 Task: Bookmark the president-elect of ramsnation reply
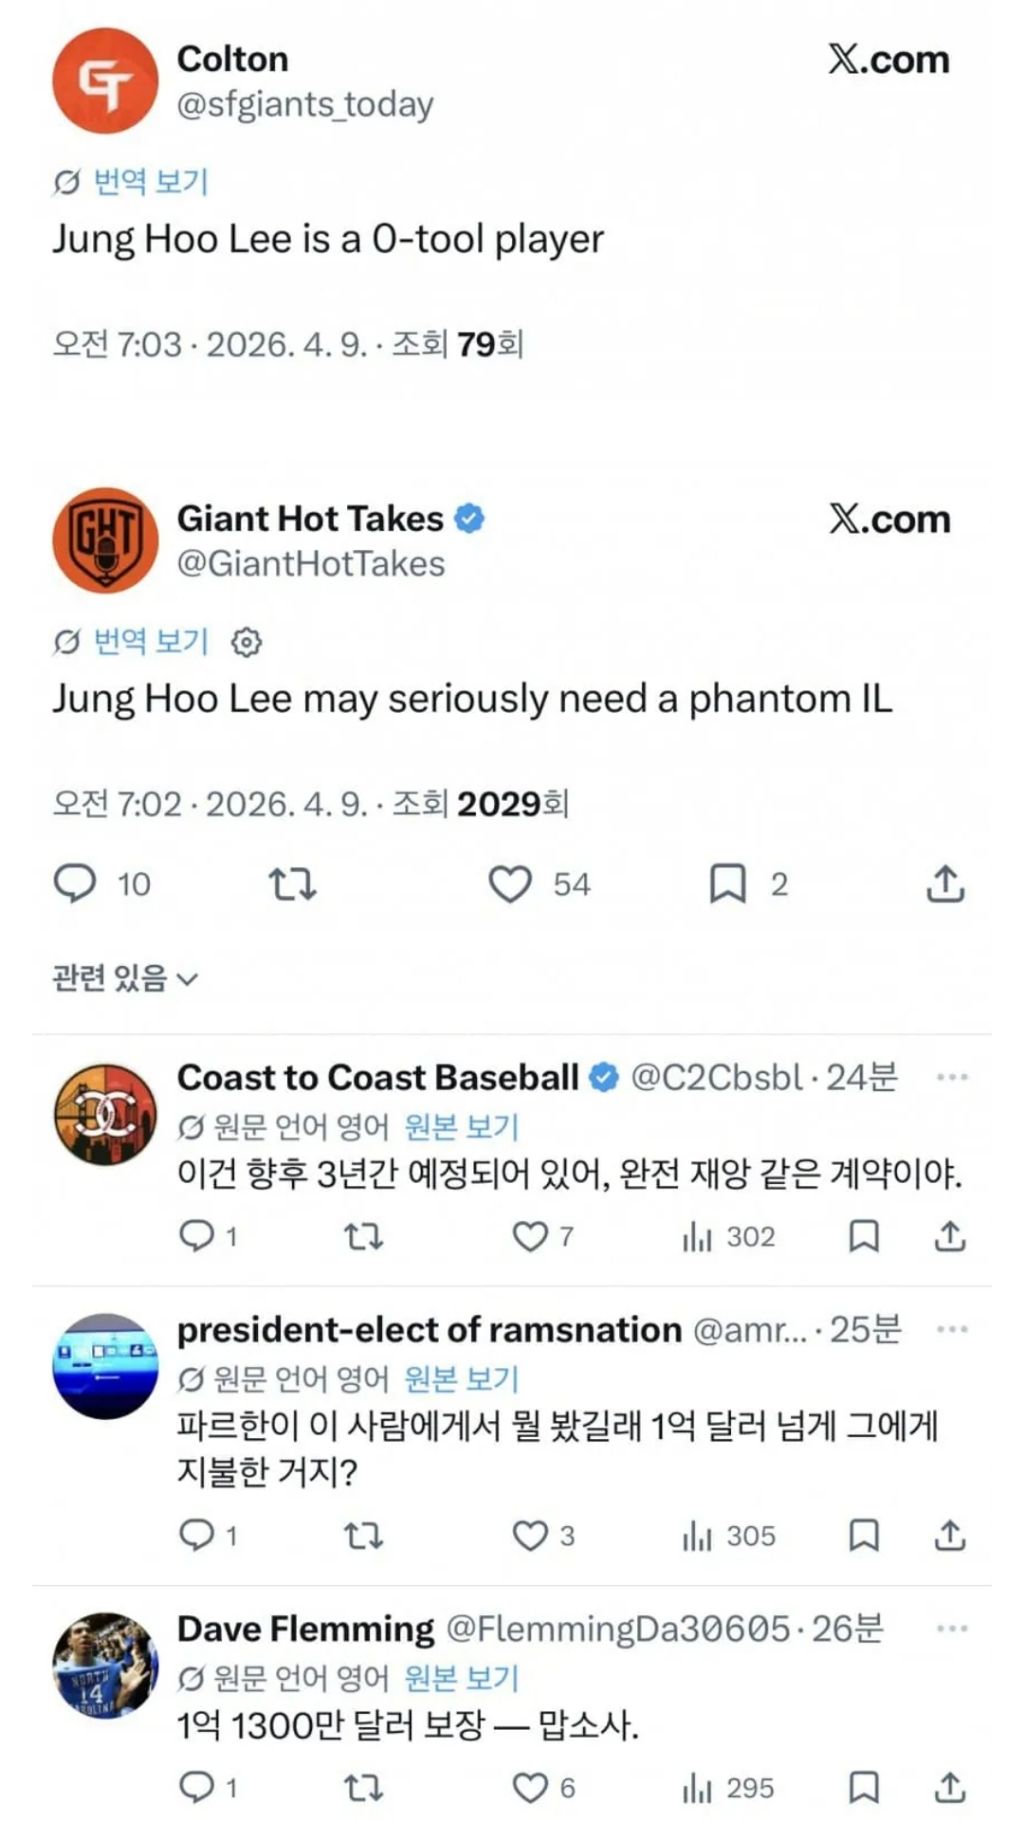pyautogui.click(x=864, y=1535)
